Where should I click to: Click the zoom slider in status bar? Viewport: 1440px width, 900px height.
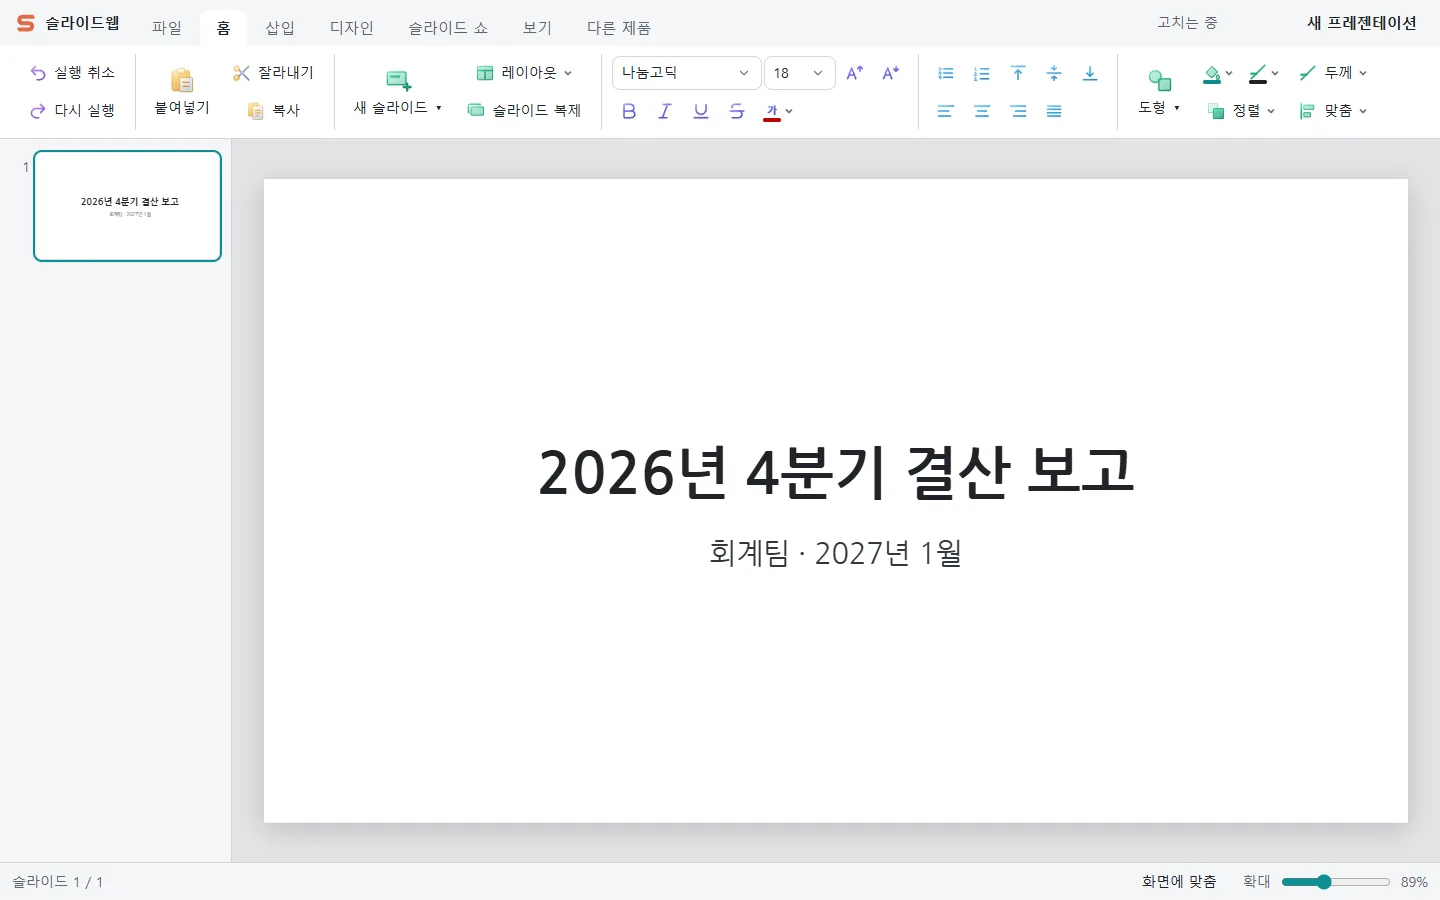pos(1336,882)
